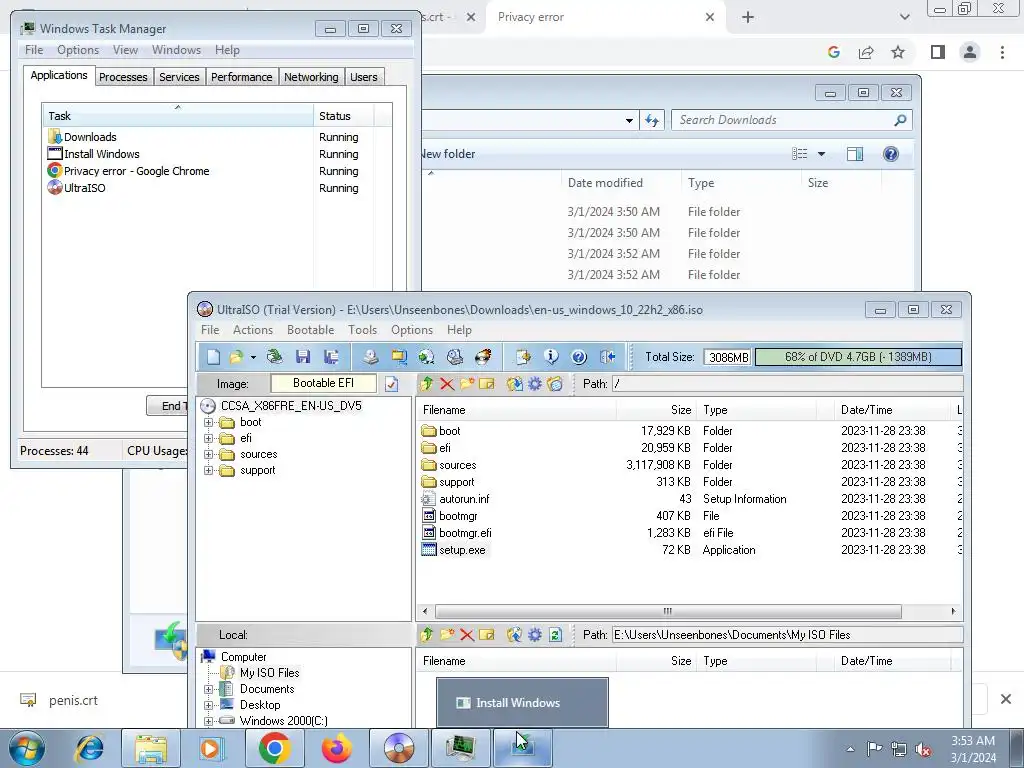Open the Explorer address bar dropdown arrow
Screen dimensions: 1024x768
point(629,120)
